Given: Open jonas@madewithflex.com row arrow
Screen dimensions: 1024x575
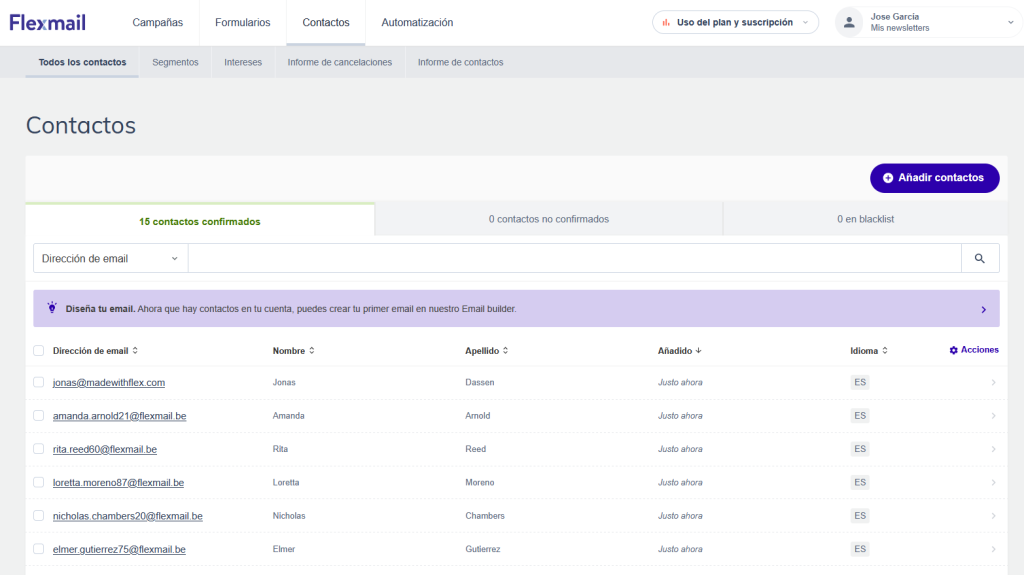Looking at the screenshot, I should coord(993,383).
